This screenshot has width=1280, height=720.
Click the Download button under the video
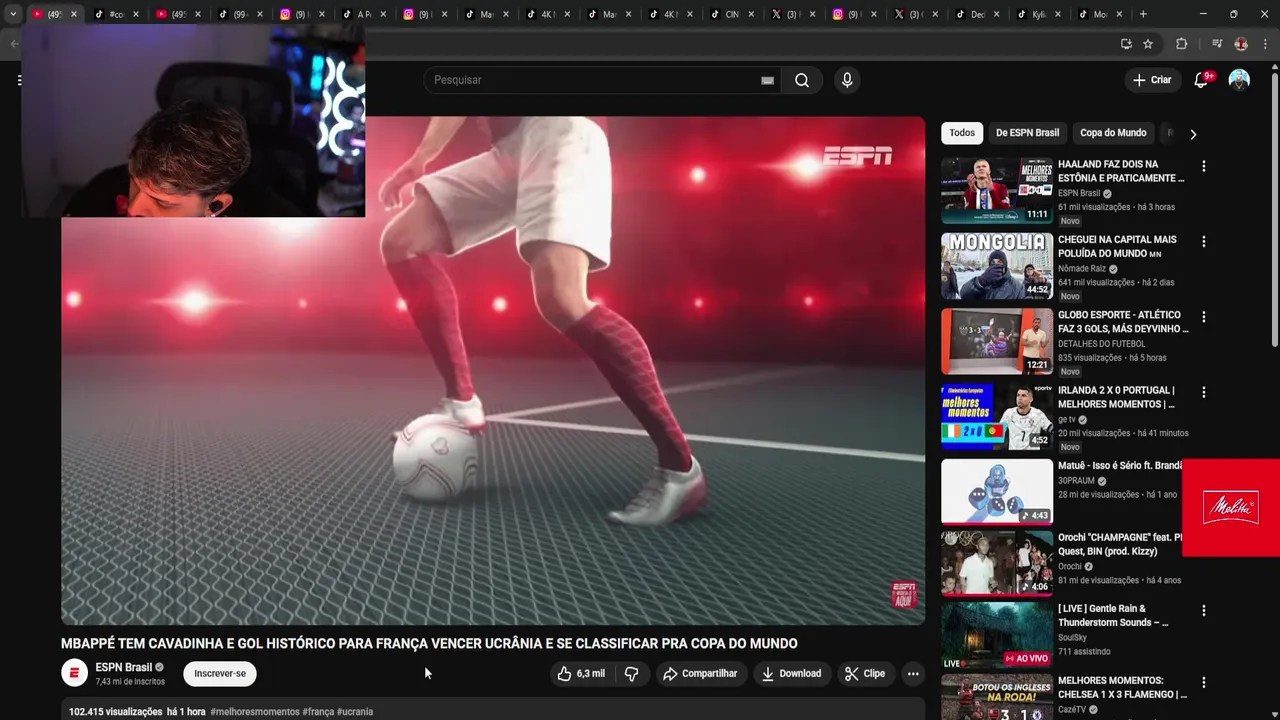[x=791, y=674]
